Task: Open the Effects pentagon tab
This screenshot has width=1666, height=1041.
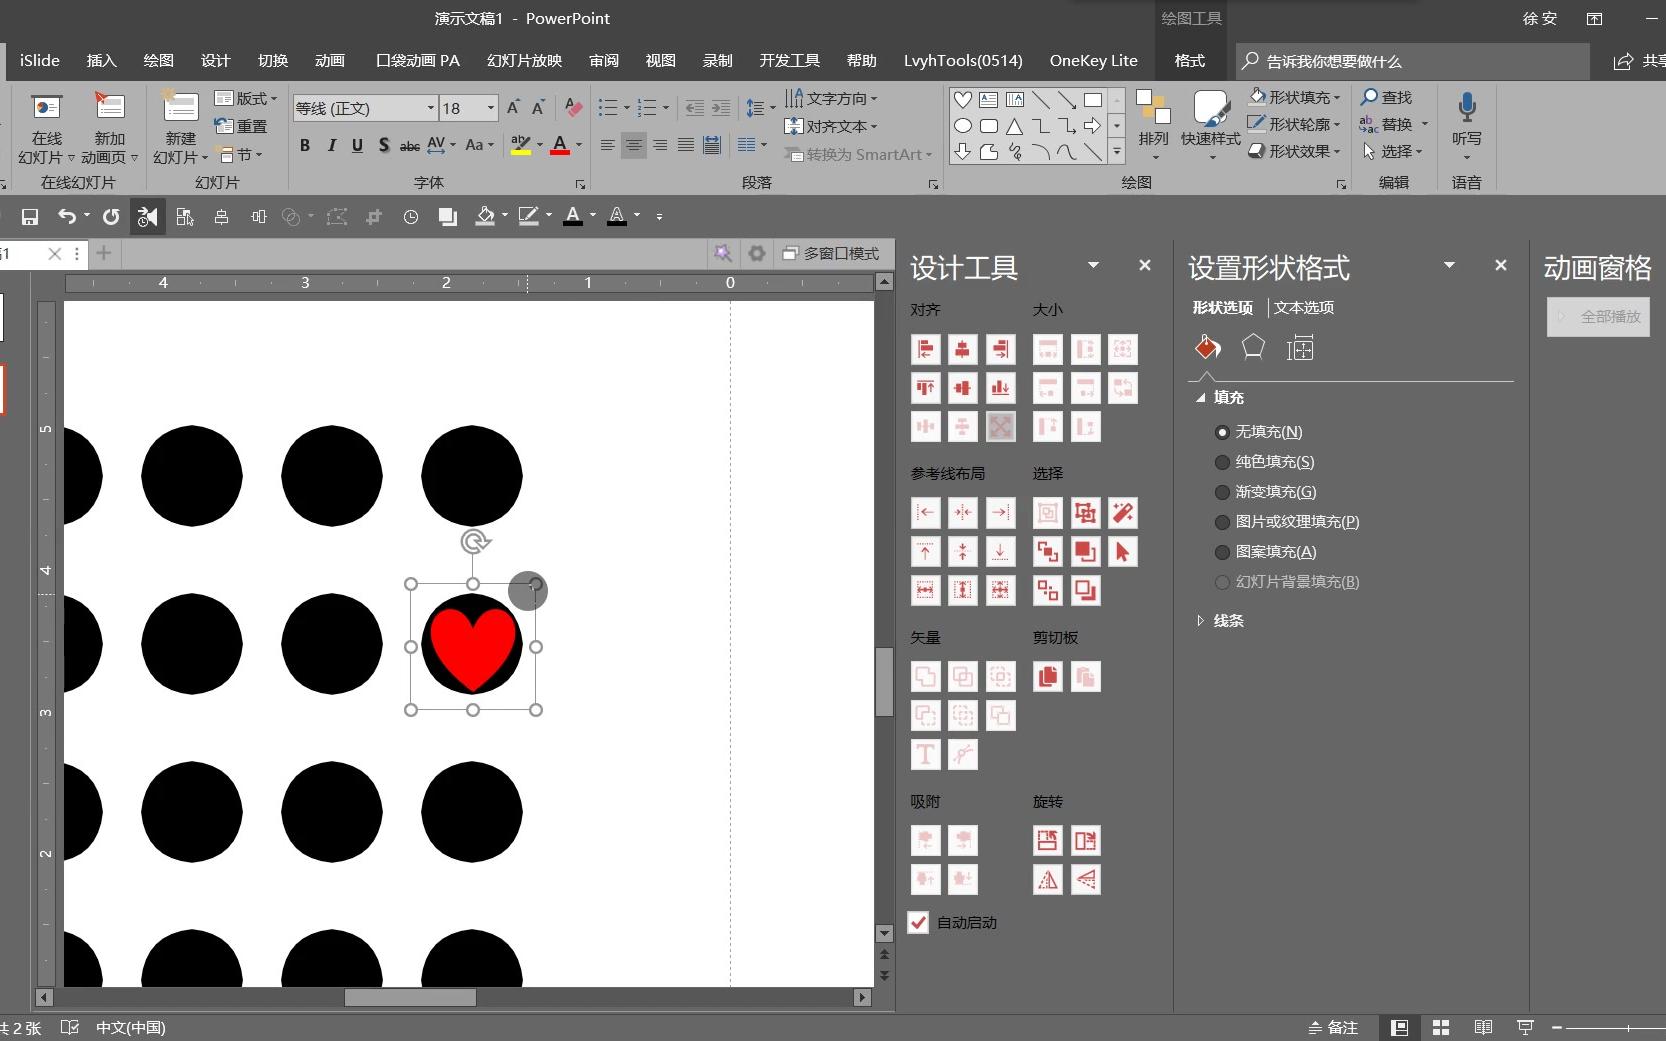Action: pos(1253,347)
